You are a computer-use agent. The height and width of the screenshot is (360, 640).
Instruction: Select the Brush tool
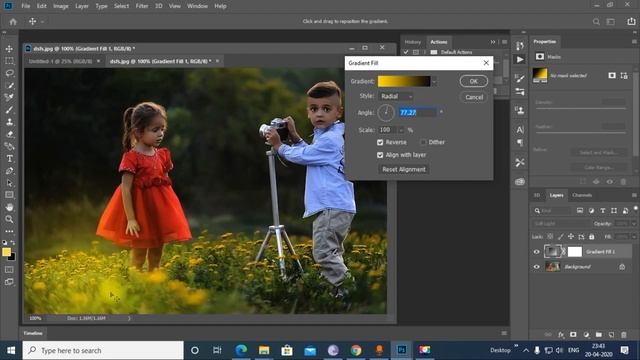click(x=9, y=110)
